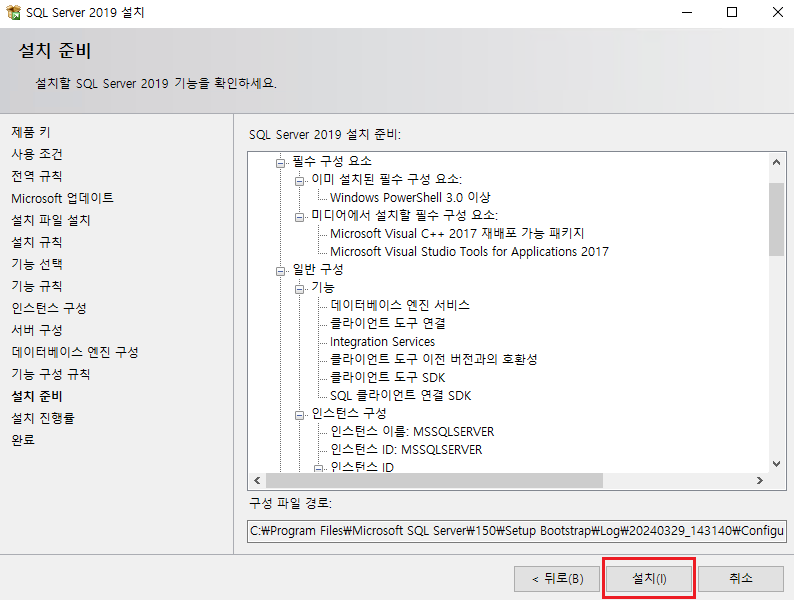Collapse the 인스턴스 구성 tree node

(x=299, y=415)
